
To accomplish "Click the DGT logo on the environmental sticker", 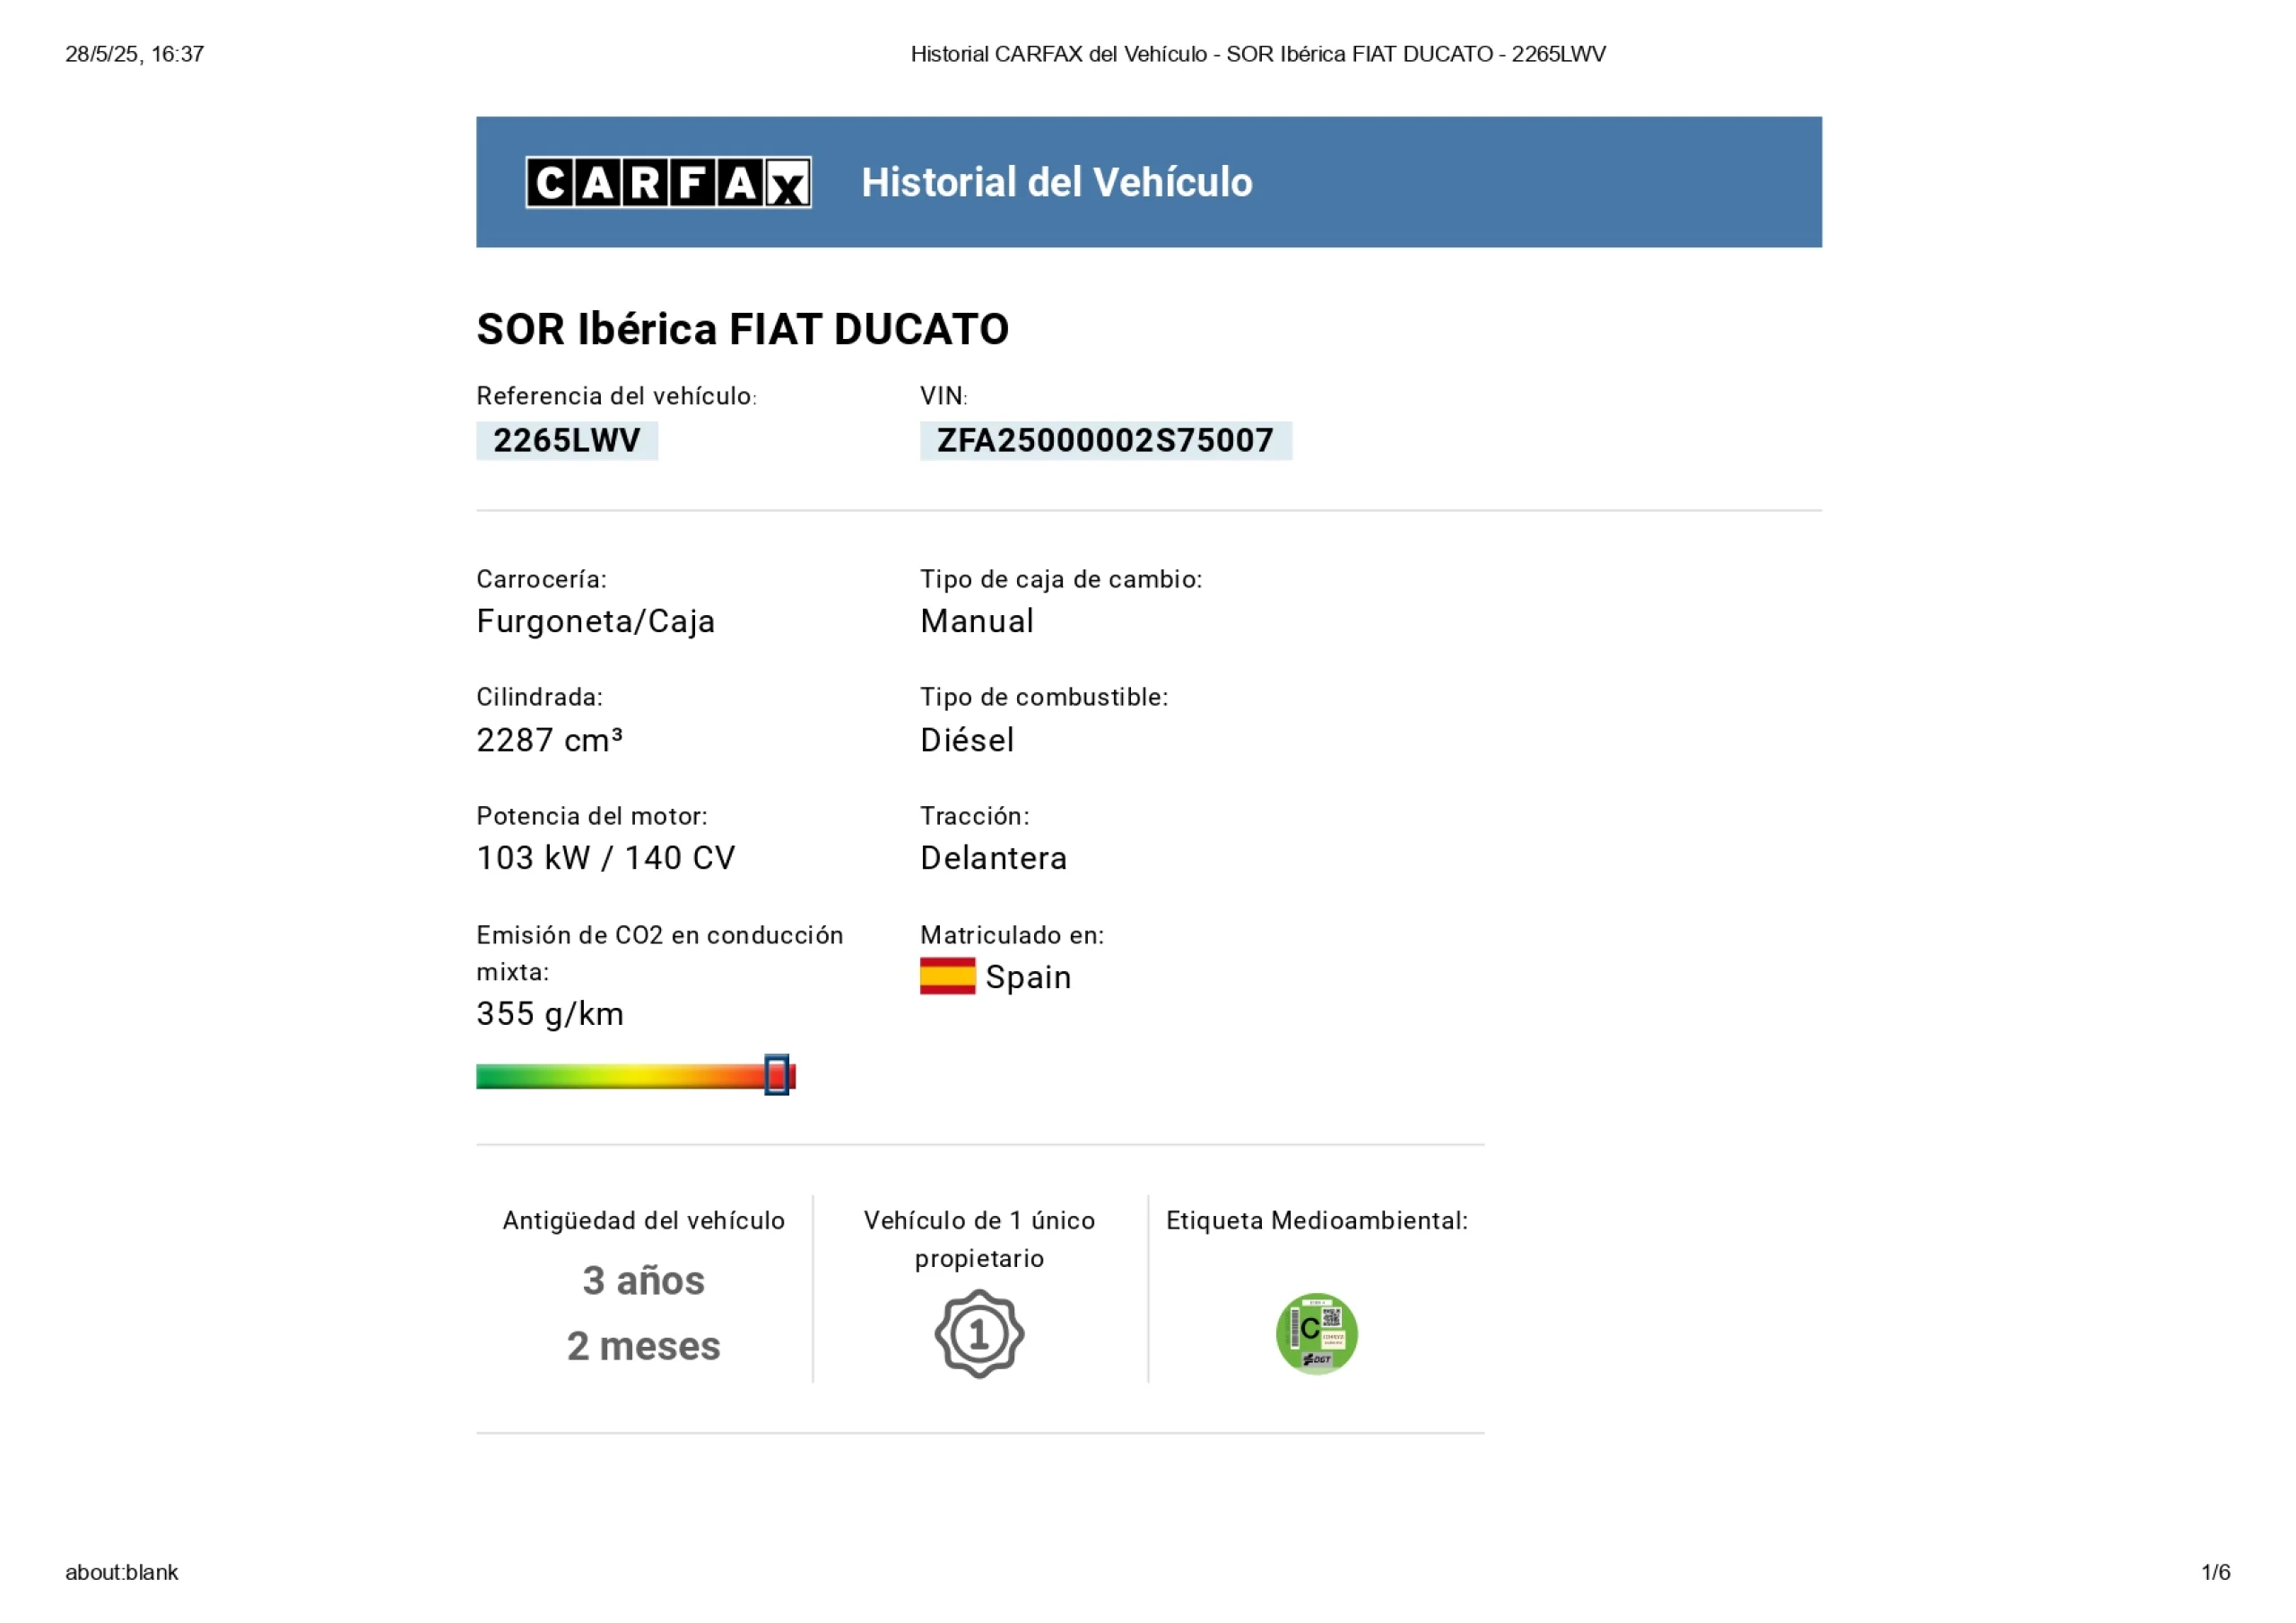I will pos(1318,1360).
